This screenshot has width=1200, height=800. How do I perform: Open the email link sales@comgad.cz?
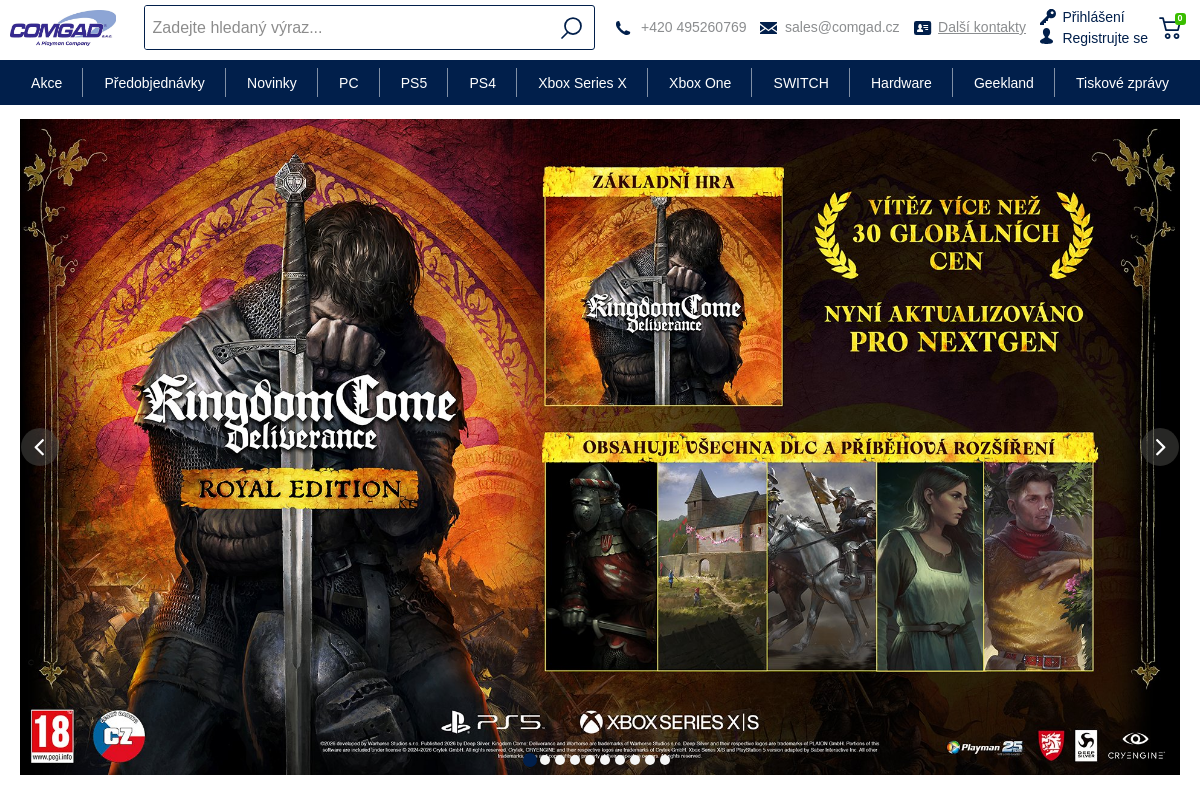click(x=842, y=27)
